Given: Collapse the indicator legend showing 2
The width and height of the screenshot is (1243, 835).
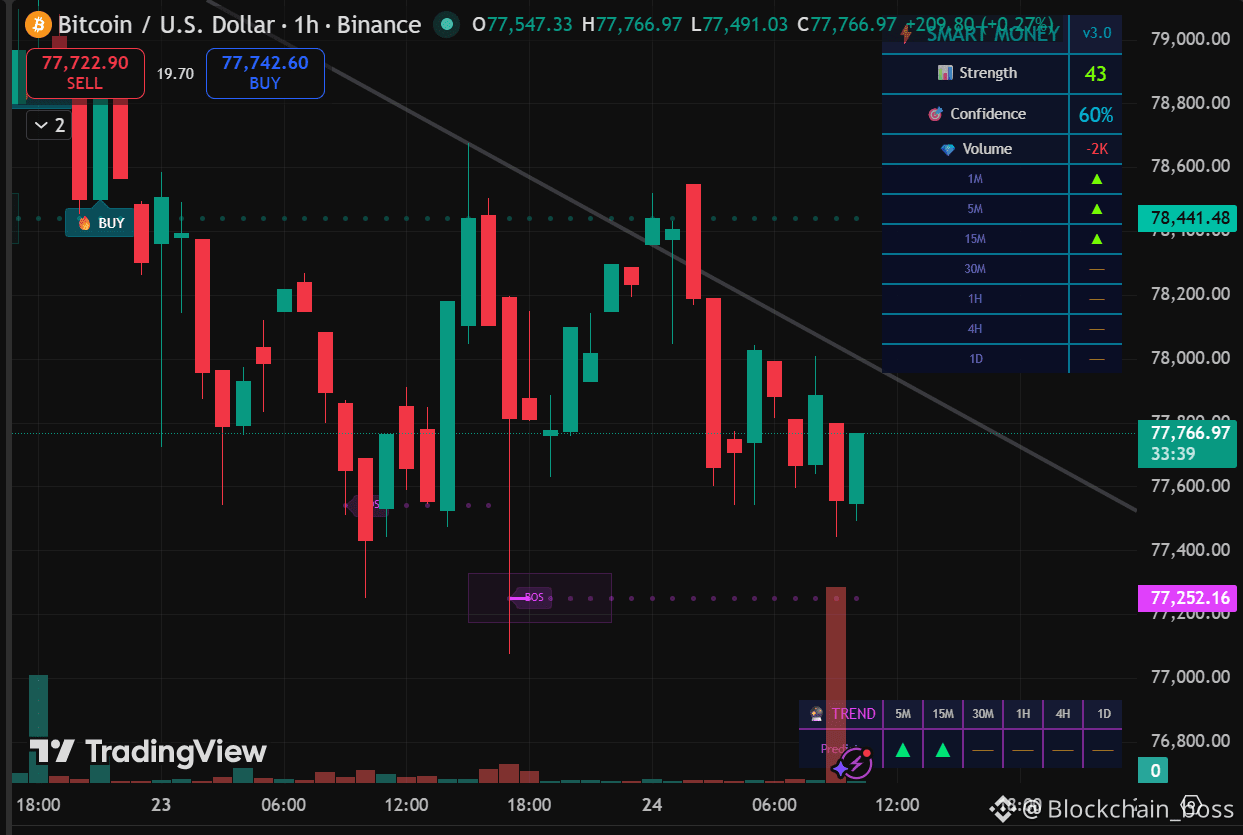Looking at the screenshot, I should 50,125.
